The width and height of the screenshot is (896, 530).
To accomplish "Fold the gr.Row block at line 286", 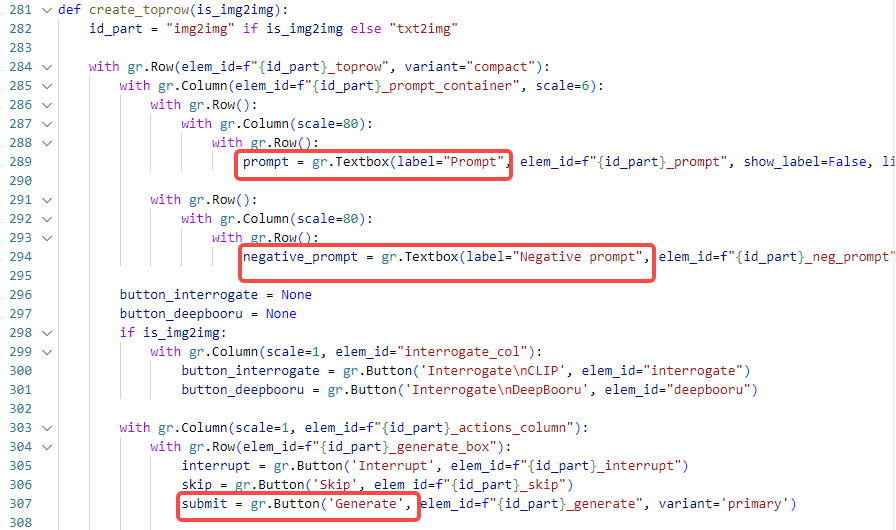I will pyautogui.click(x=47, y=105).
